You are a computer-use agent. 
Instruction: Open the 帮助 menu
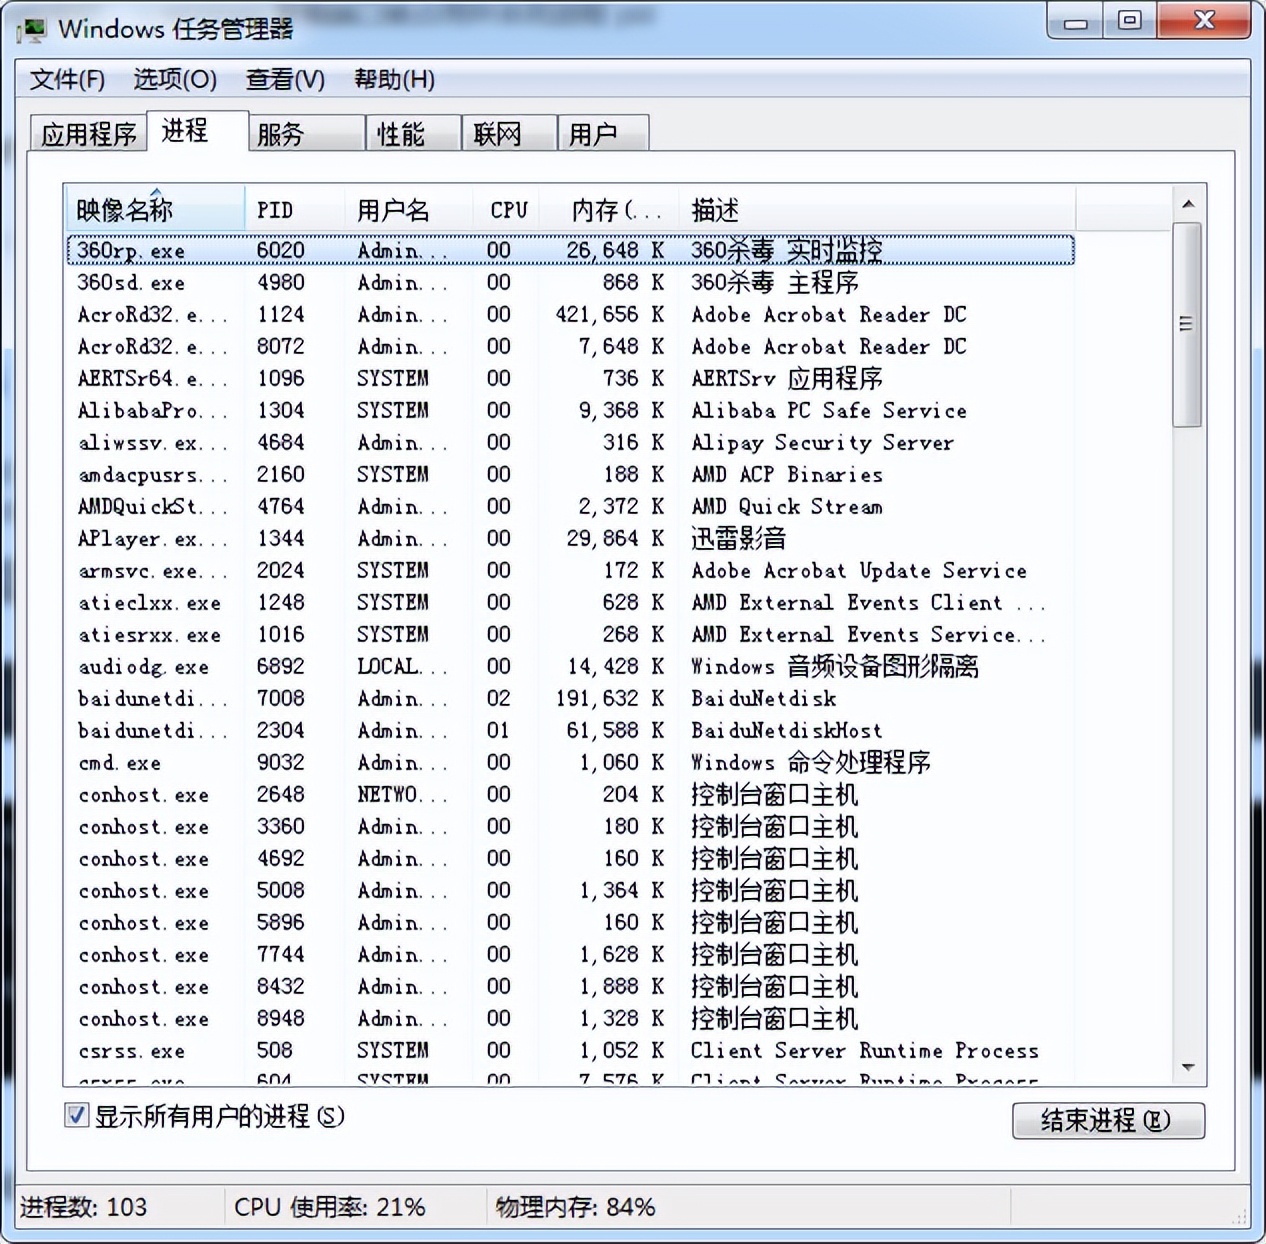(394, 79)
